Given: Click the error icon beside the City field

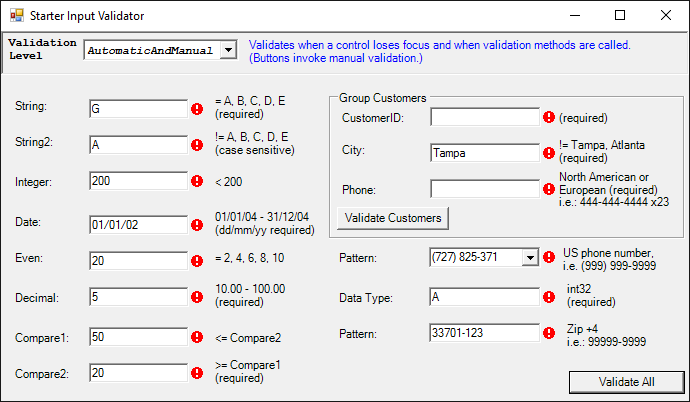Looking at the screenshot, I should tap(549, 153).
